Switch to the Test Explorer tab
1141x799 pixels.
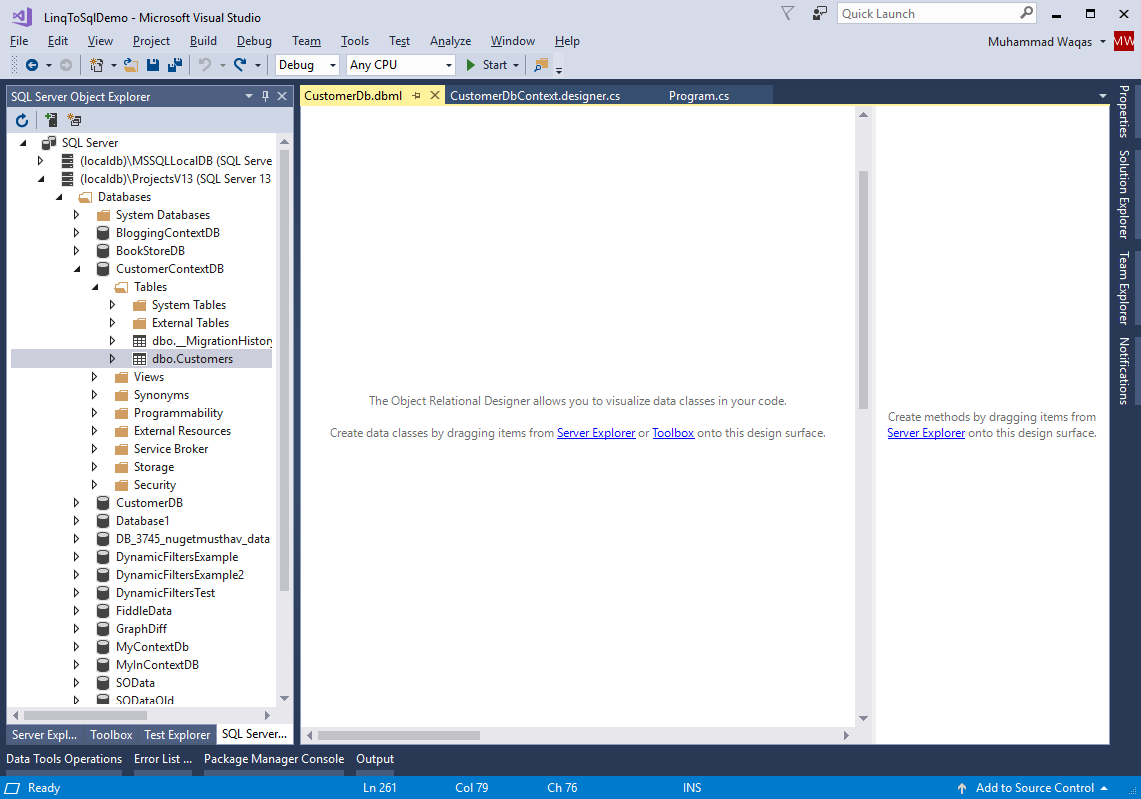(177, 735)
